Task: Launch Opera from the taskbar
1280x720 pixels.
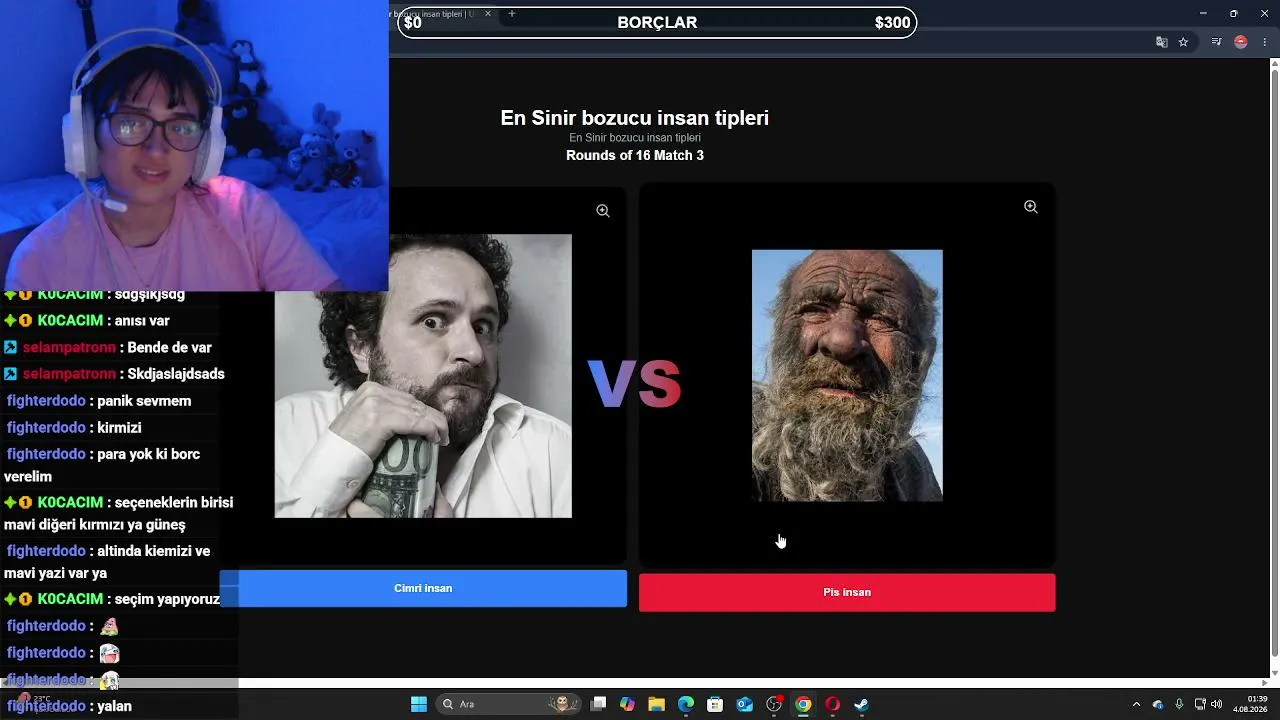Action: pos(832,704)
